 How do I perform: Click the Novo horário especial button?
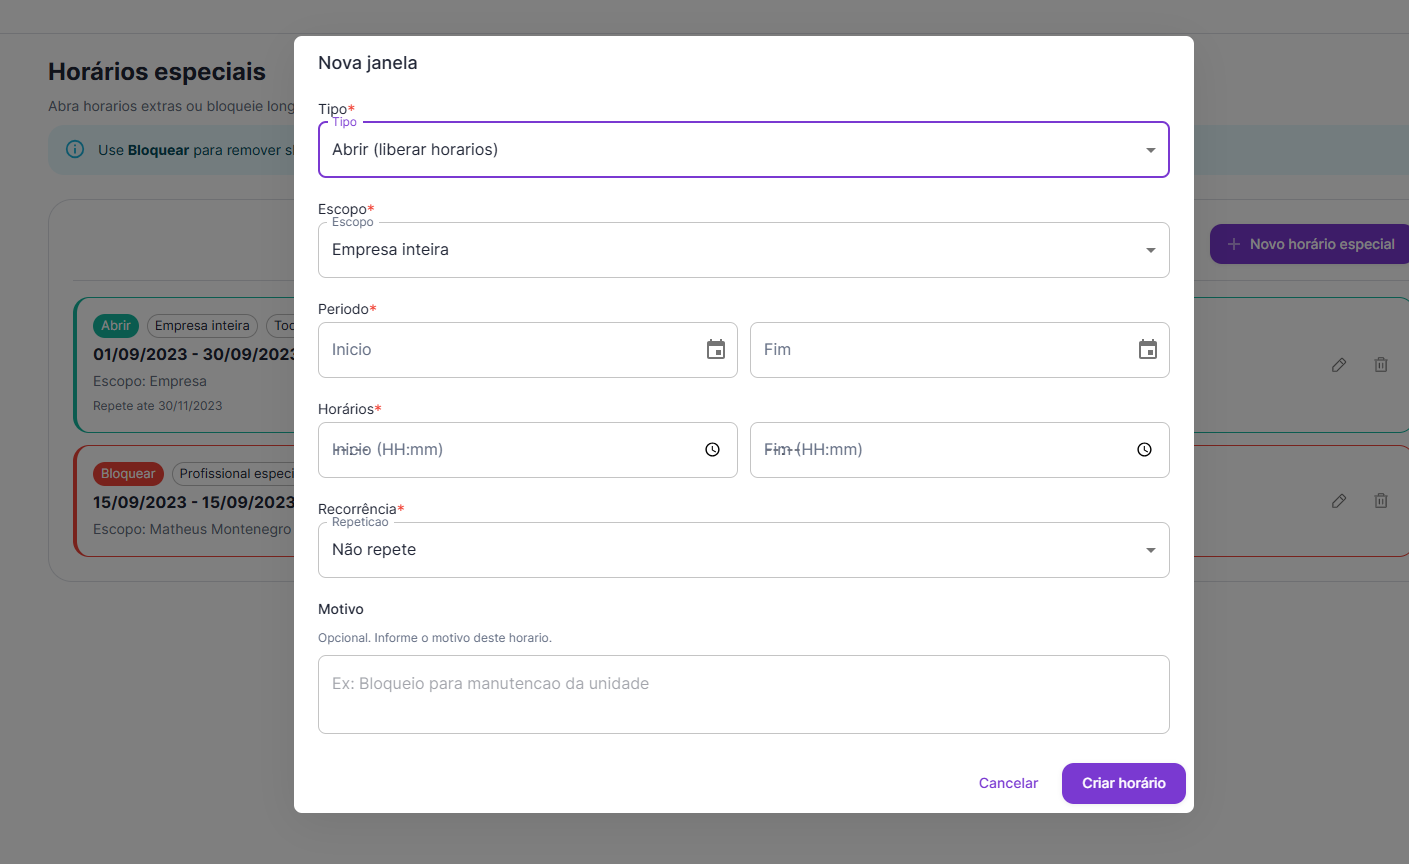1310,244
